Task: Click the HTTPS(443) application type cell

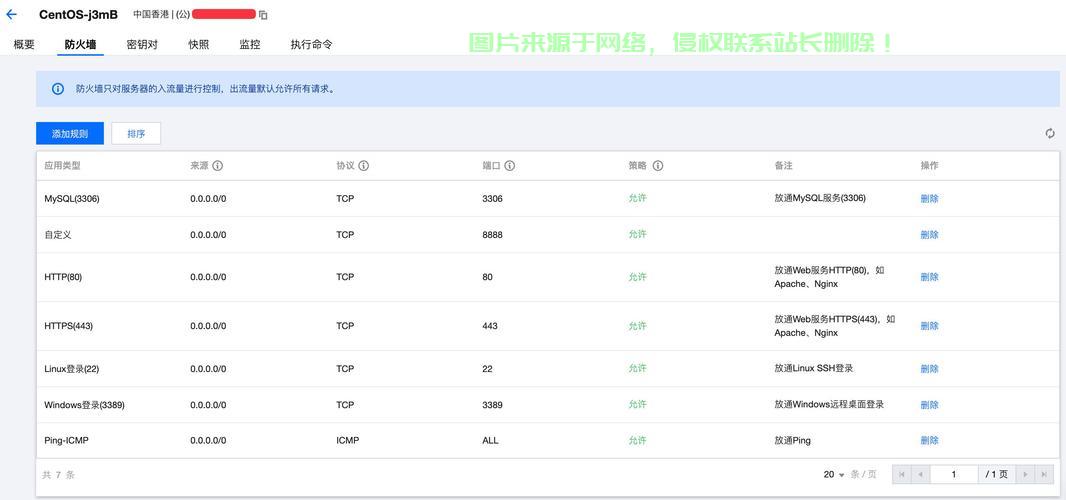Action: 69,326
